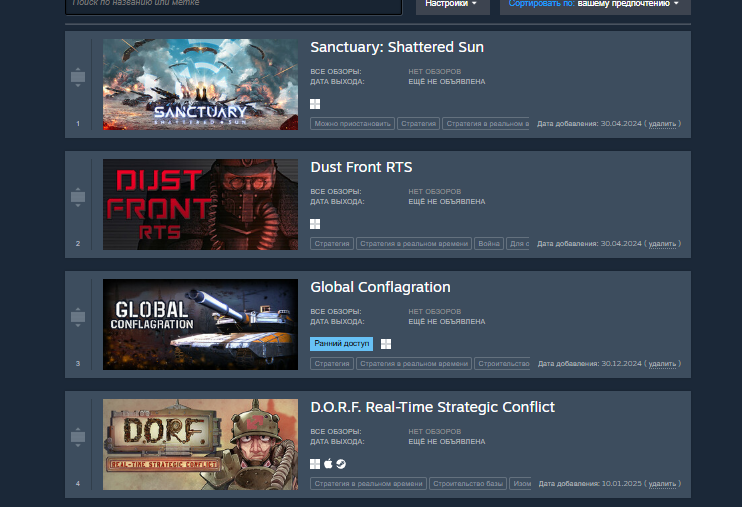The width and height of the screenshot is (742, 507).
Task: Open Dust Front RTS title link
Action: [361, 167]
